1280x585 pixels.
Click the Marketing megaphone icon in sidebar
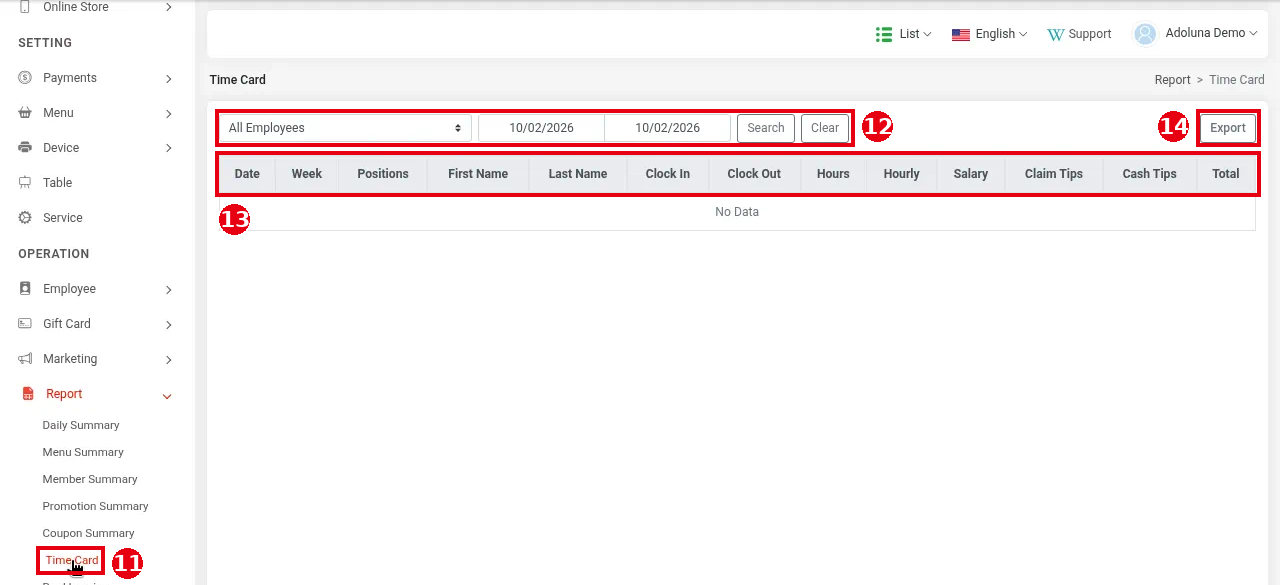pos(25,359)
